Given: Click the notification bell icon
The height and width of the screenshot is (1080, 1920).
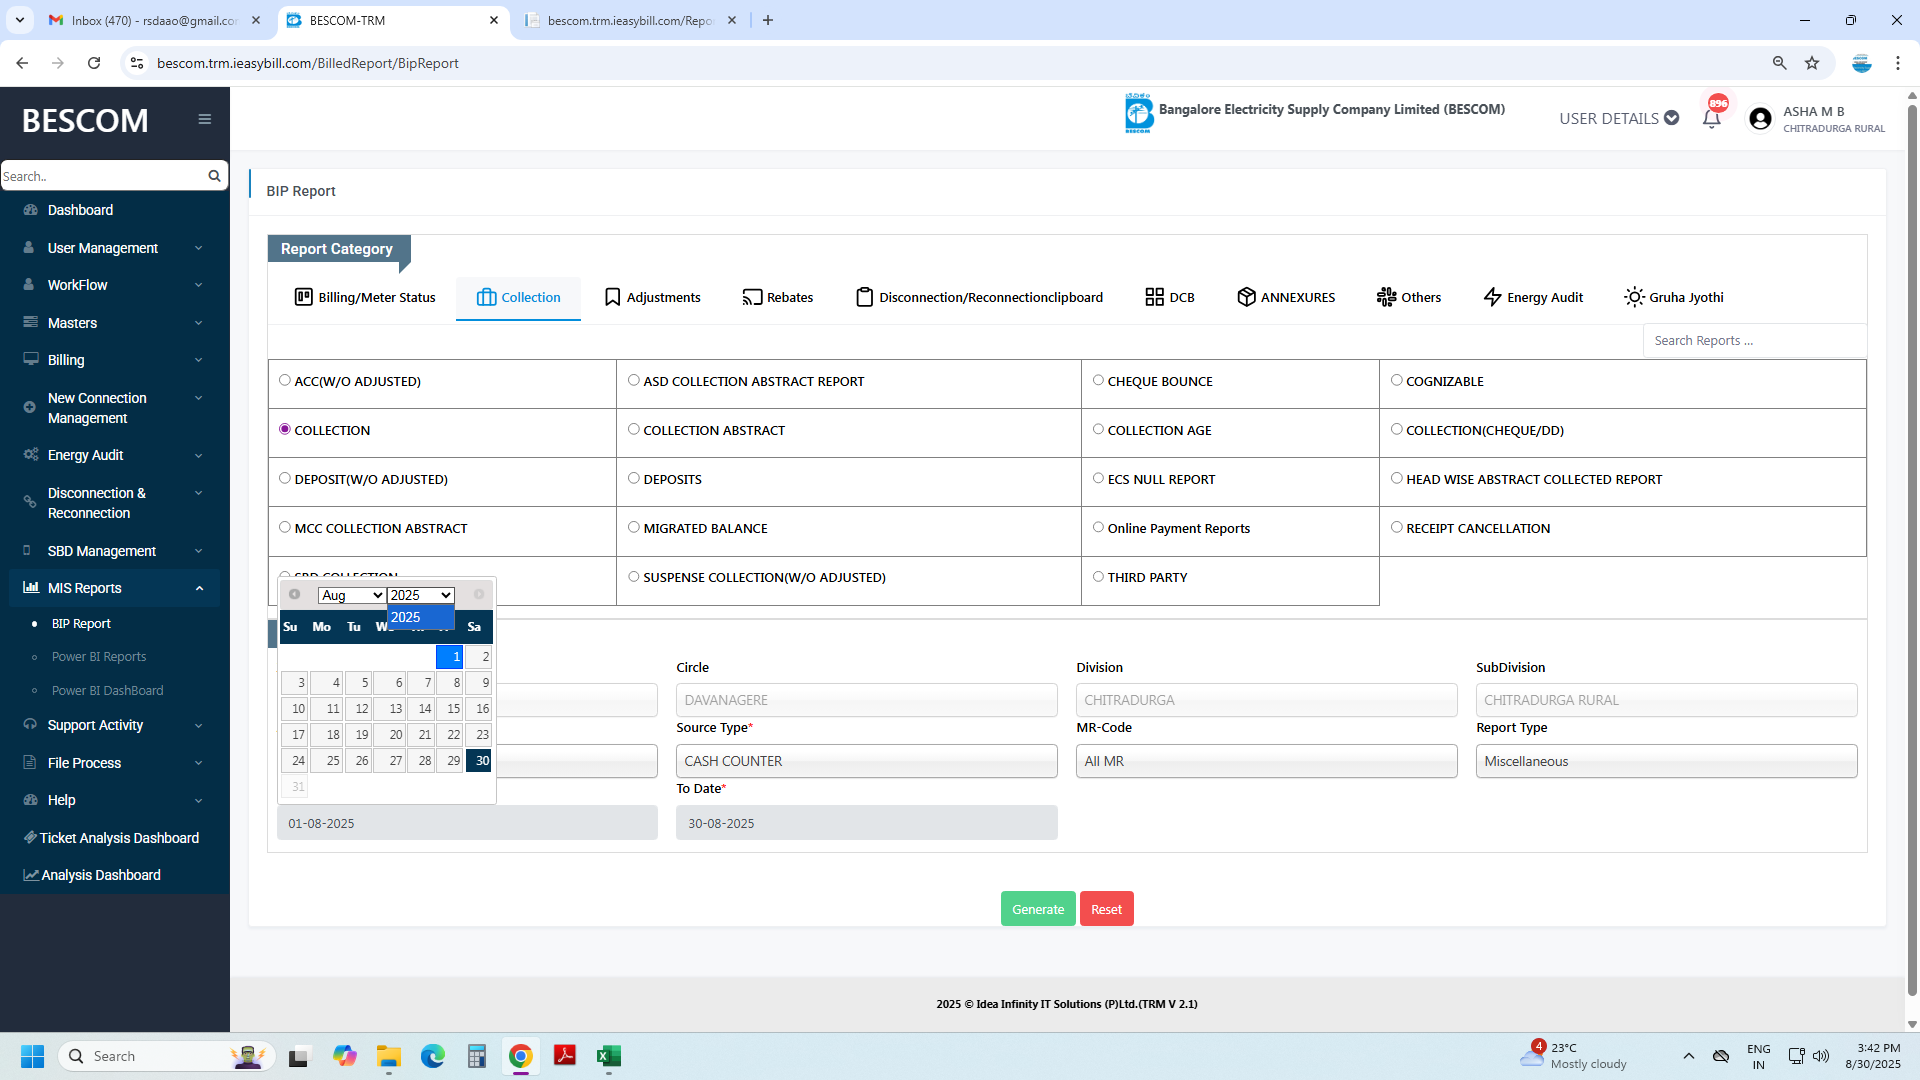Looking at the screenshot, I should pyautogui.click(x=1711, y=119).
